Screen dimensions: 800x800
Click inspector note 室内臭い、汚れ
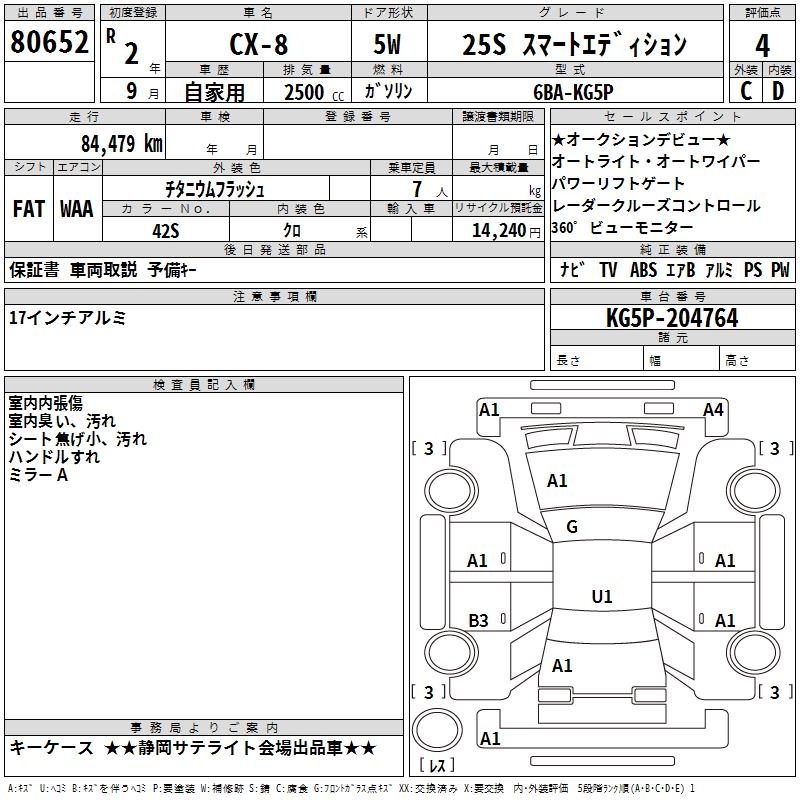[x=62, y=421]
